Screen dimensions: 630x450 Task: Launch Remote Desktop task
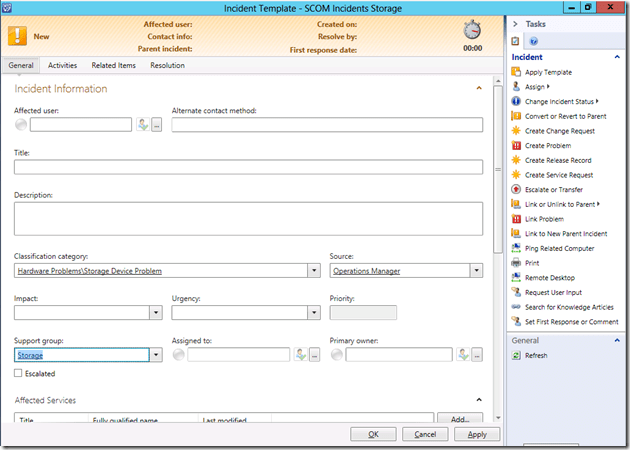[x=552, y=278]
